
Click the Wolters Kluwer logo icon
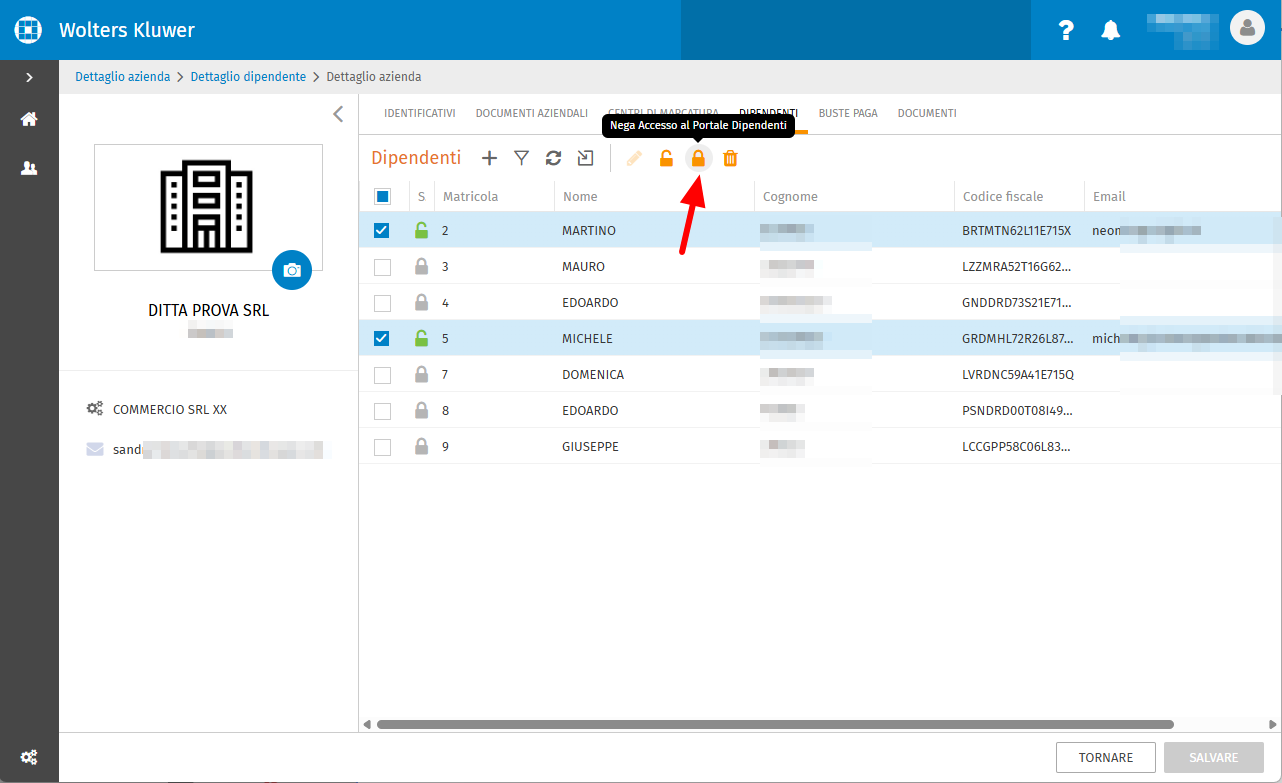click(29, 30)
